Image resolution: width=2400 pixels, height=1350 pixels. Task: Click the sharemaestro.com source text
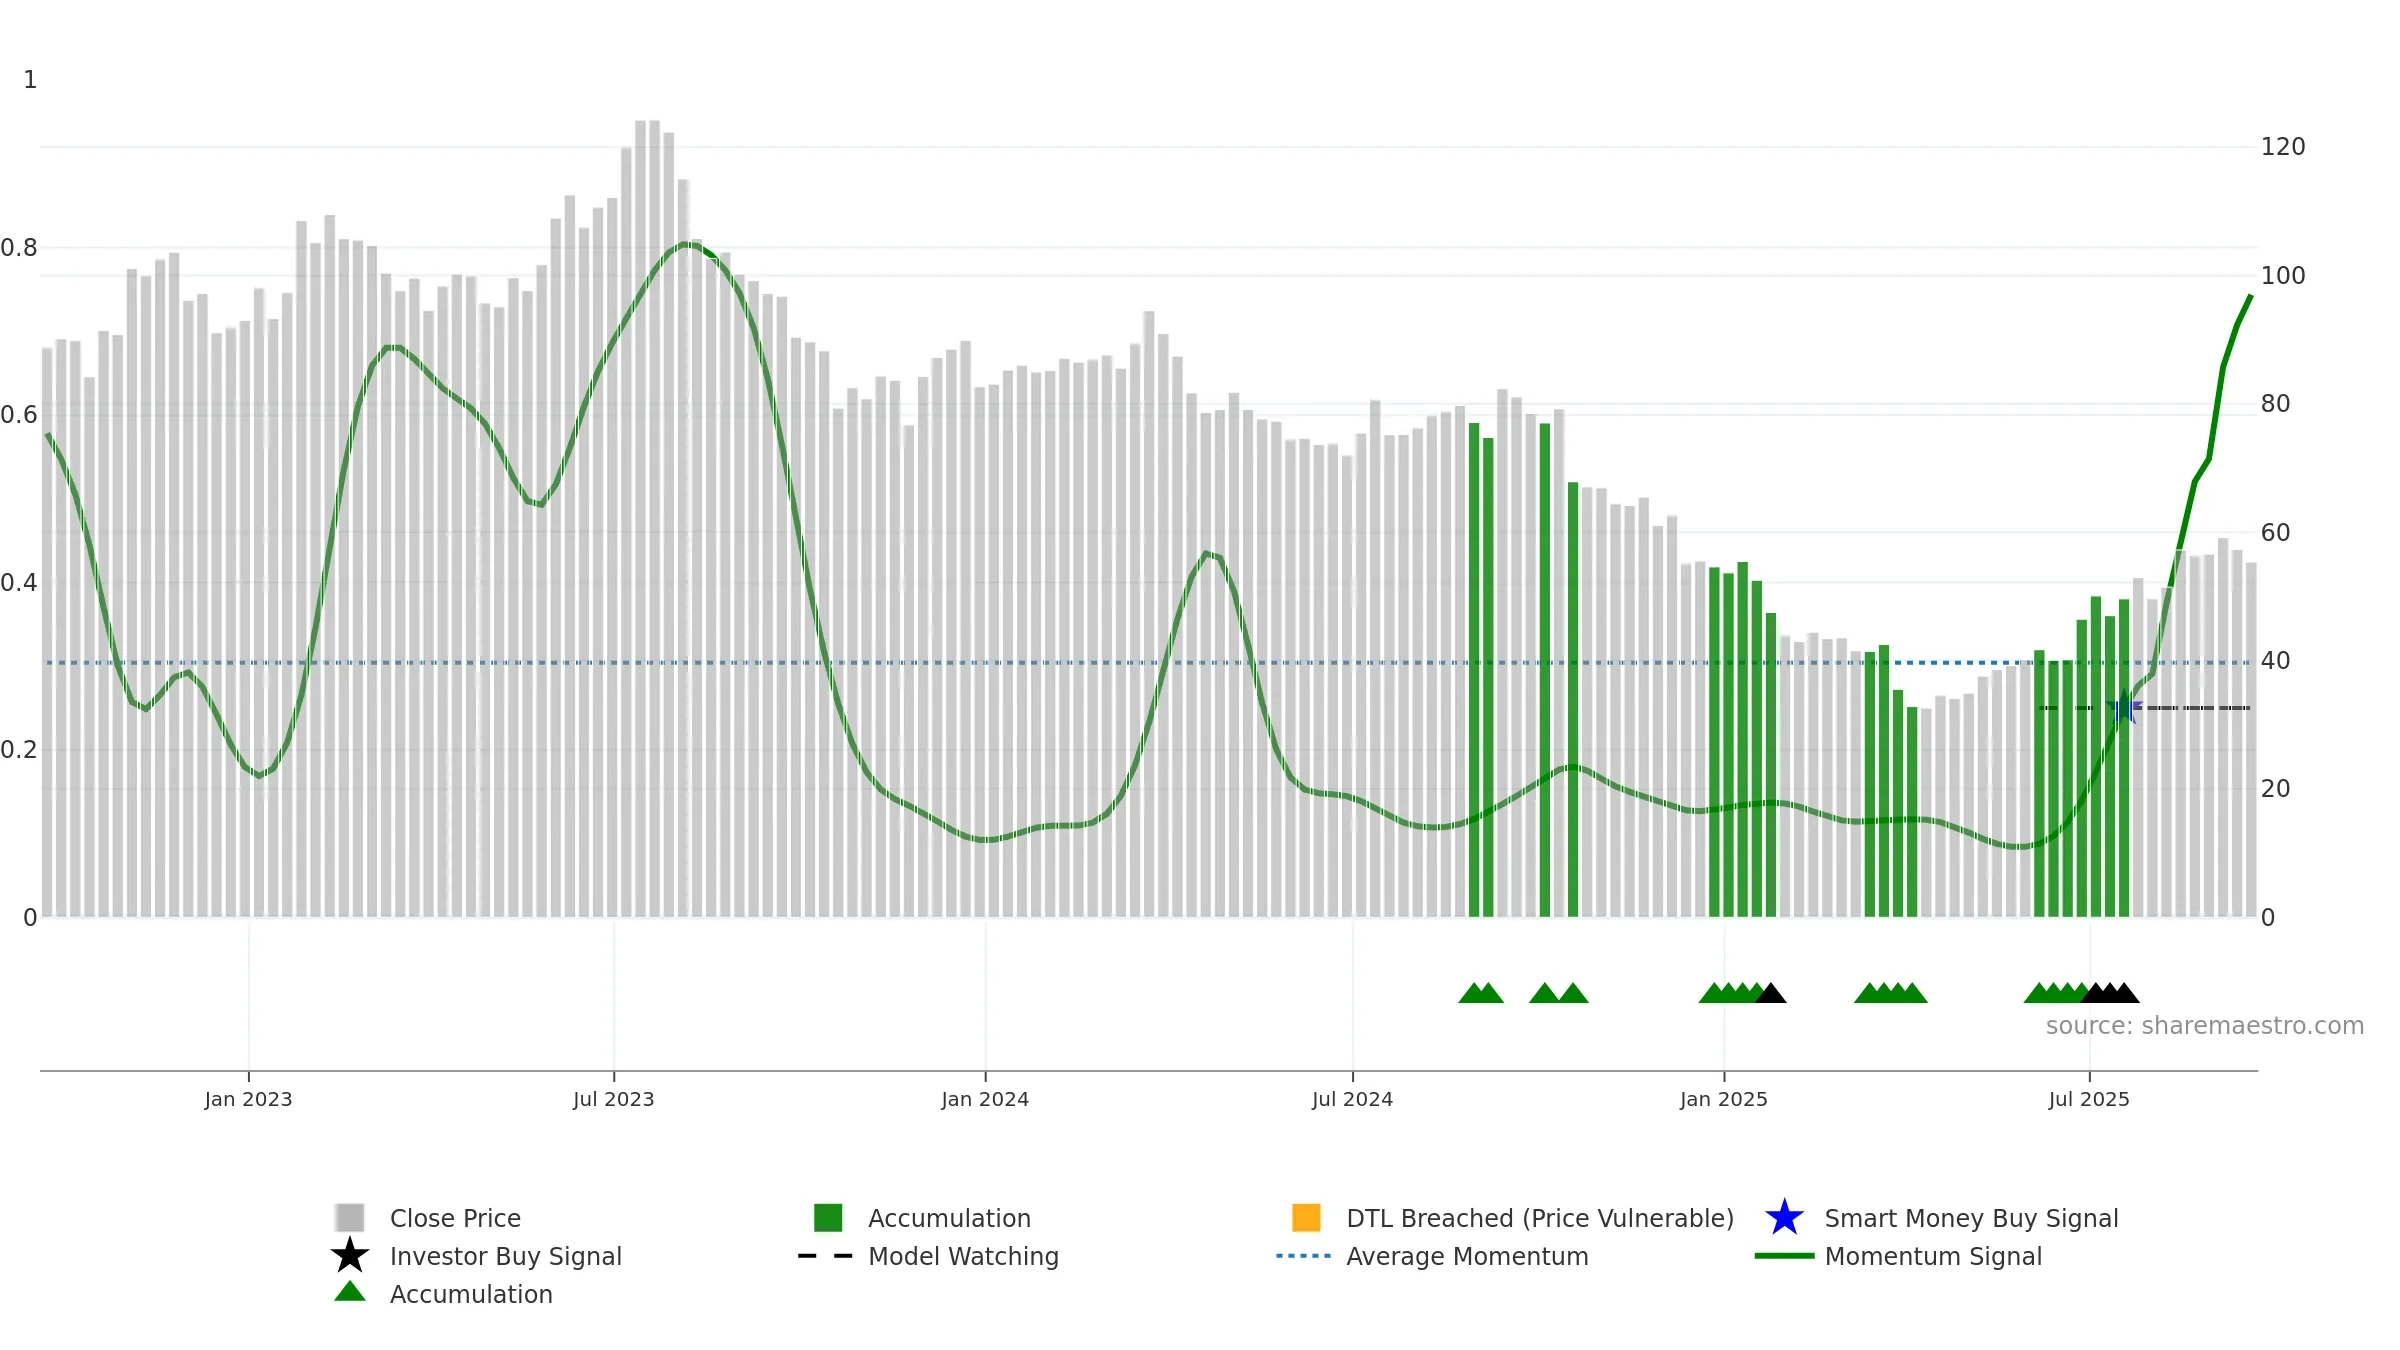tap(2205, 1025)
